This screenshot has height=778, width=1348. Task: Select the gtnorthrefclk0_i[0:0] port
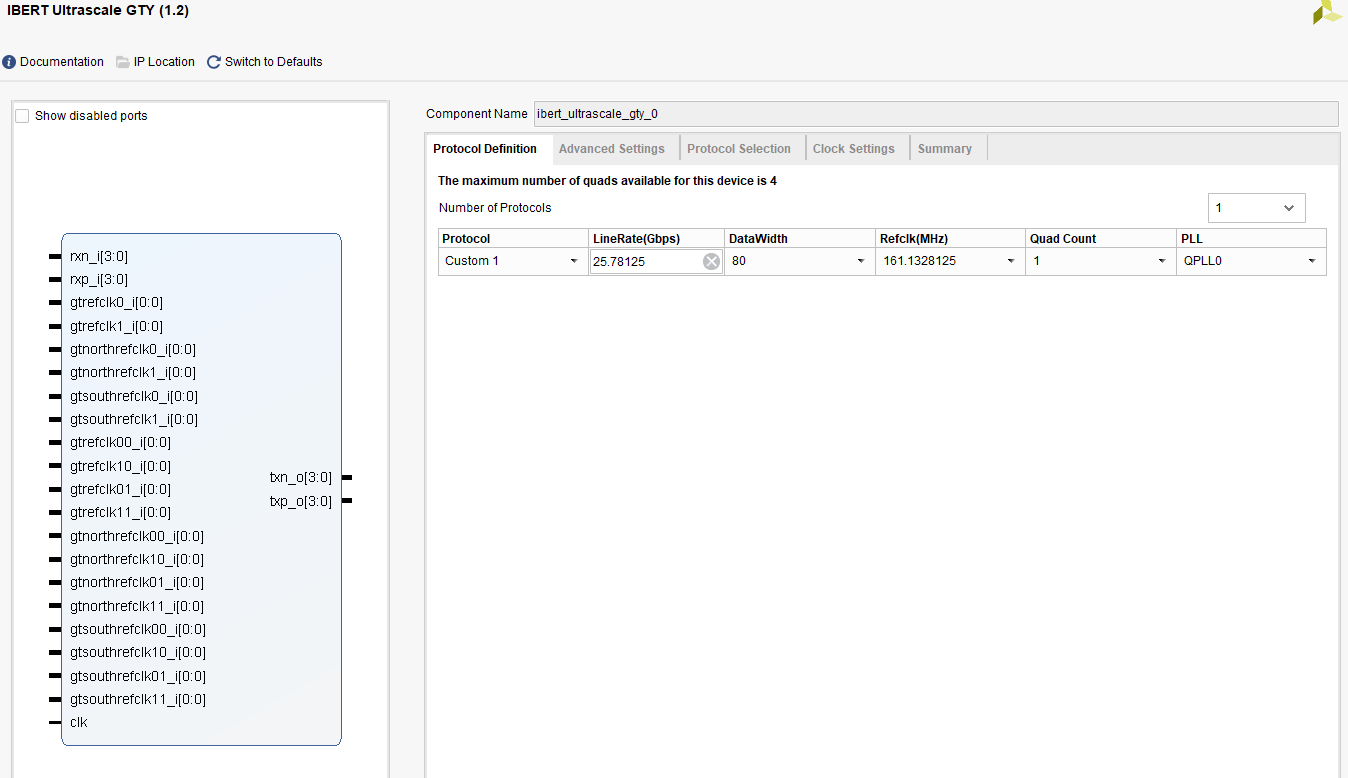pos(133,350)
